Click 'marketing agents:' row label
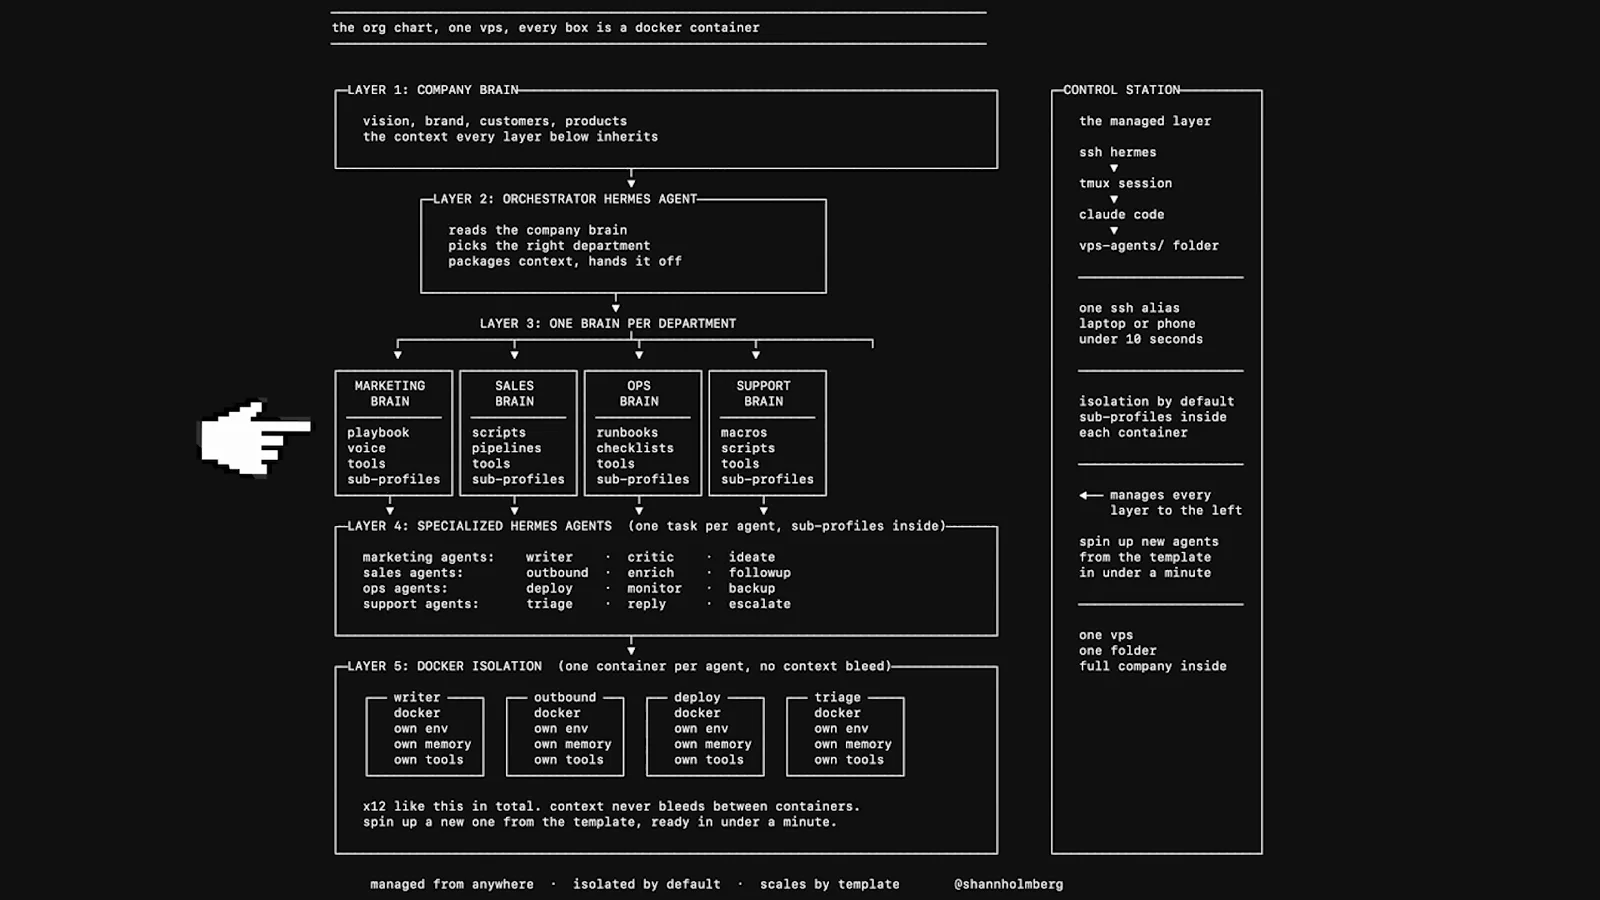The height and width of the screenshot is (900, 1600). (x=428, y=557)
